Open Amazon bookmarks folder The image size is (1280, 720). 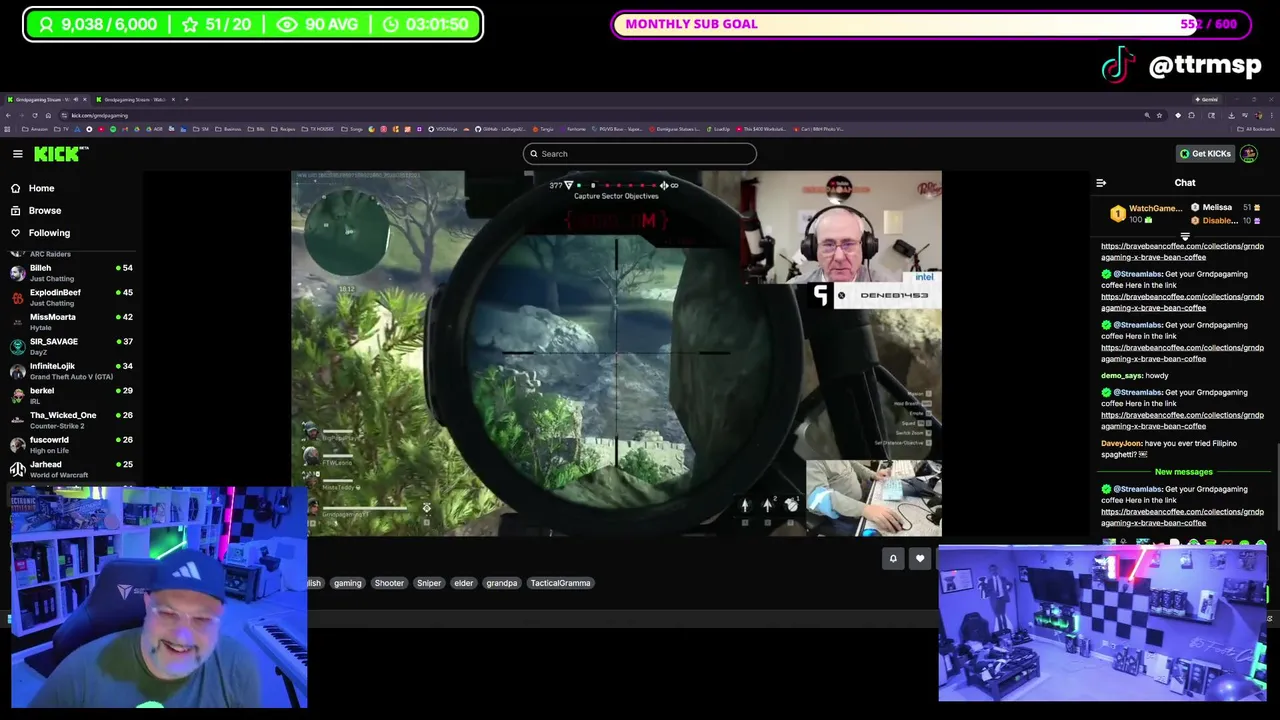click(35, 129)
